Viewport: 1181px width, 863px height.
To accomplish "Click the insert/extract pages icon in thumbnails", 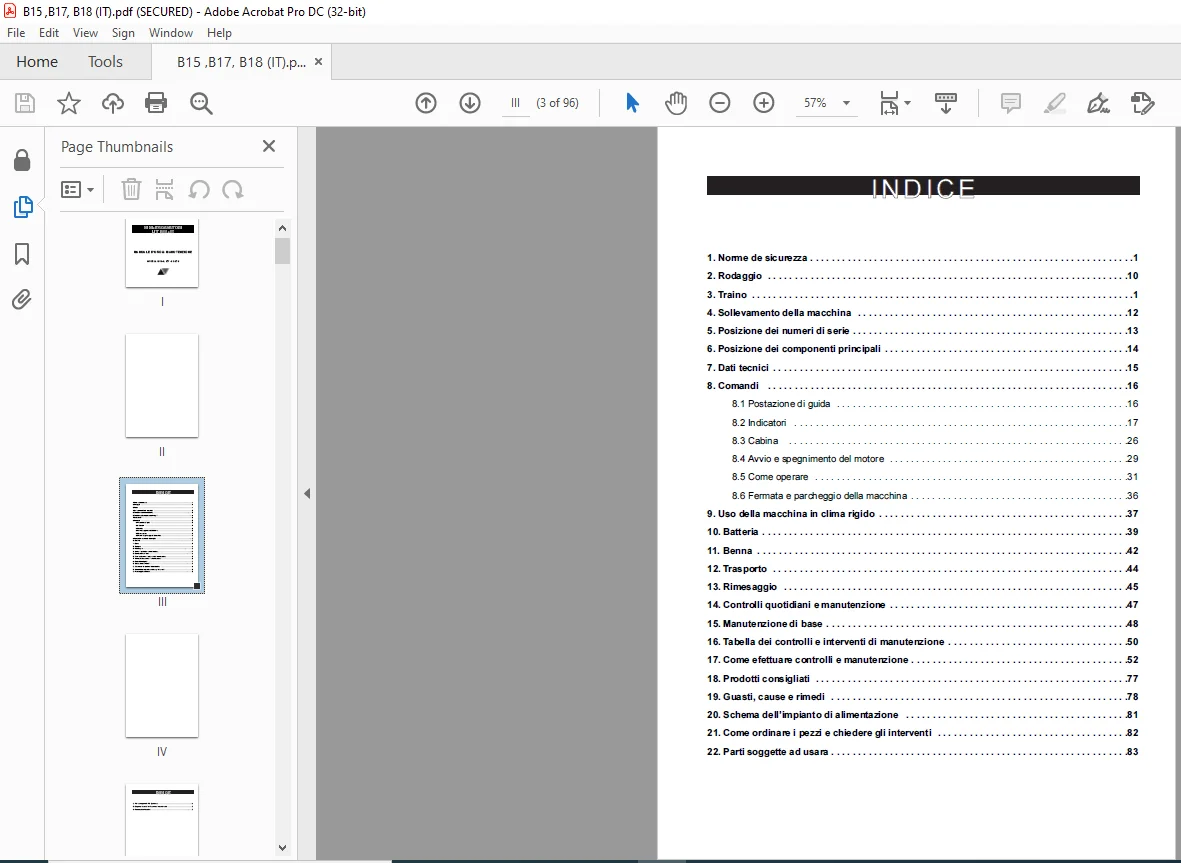I will point(164,190).
